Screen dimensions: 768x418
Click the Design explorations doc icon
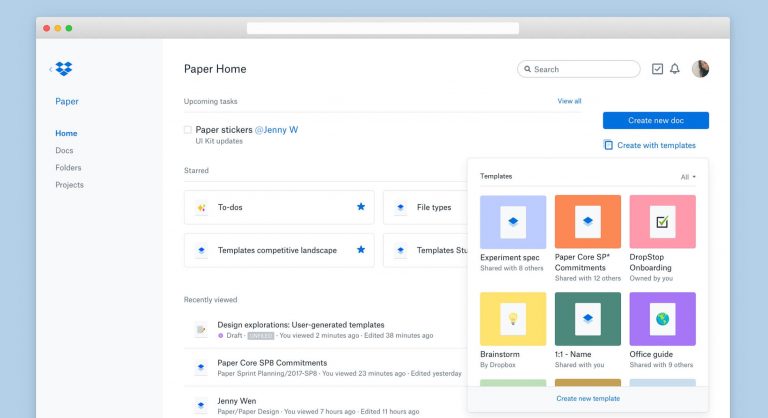(x=201, y=329)
